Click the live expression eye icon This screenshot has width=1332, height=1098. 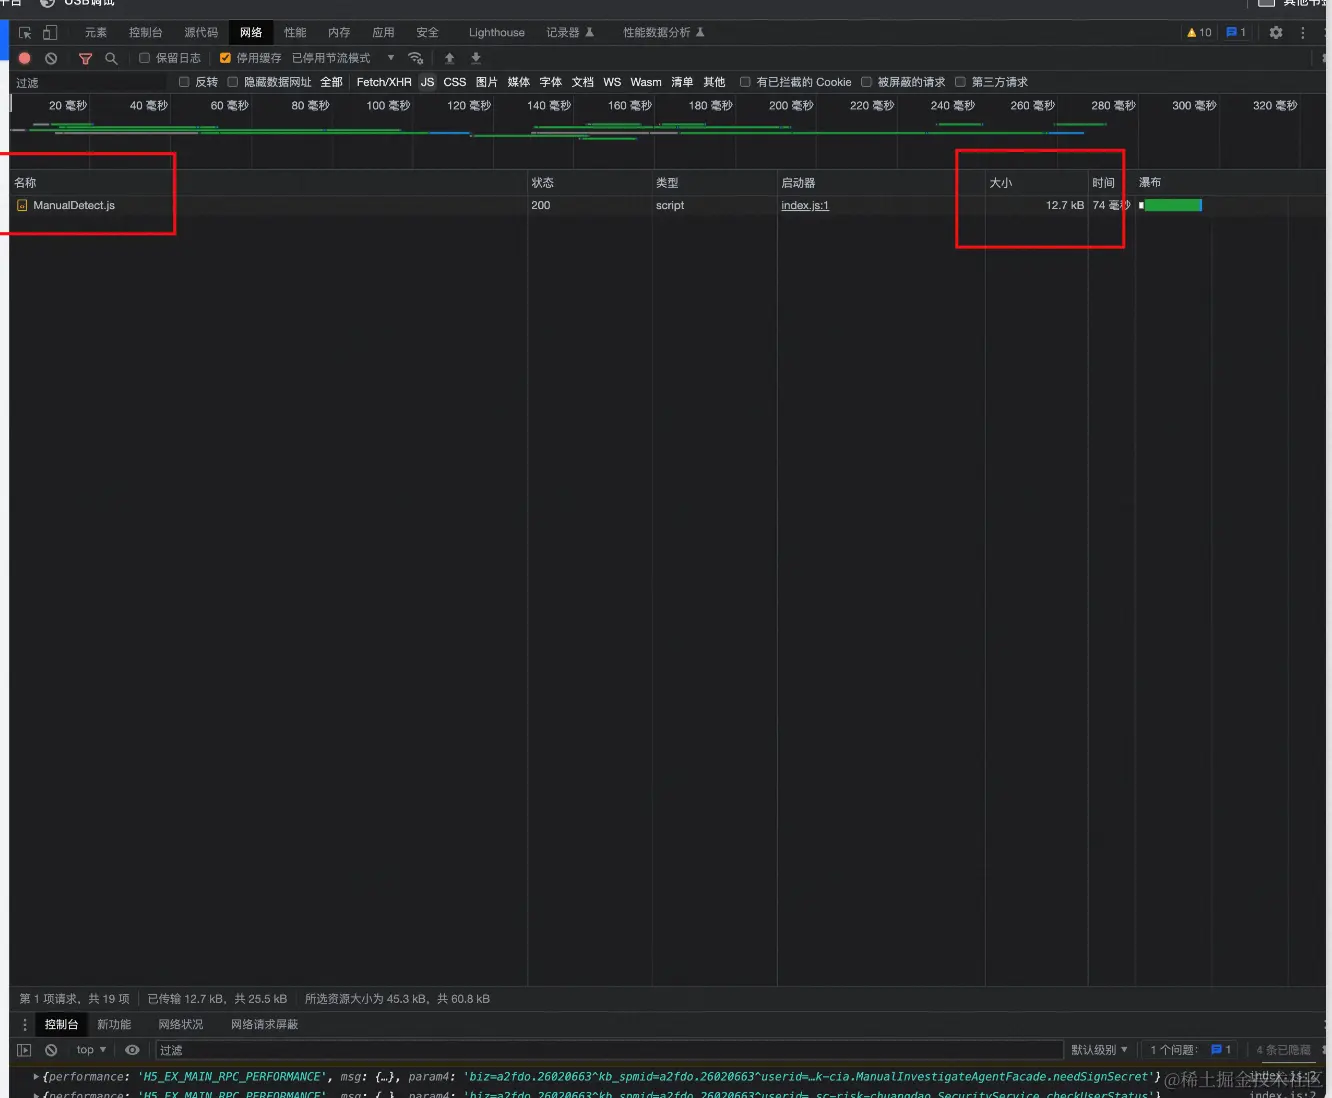pos(132,1050)
